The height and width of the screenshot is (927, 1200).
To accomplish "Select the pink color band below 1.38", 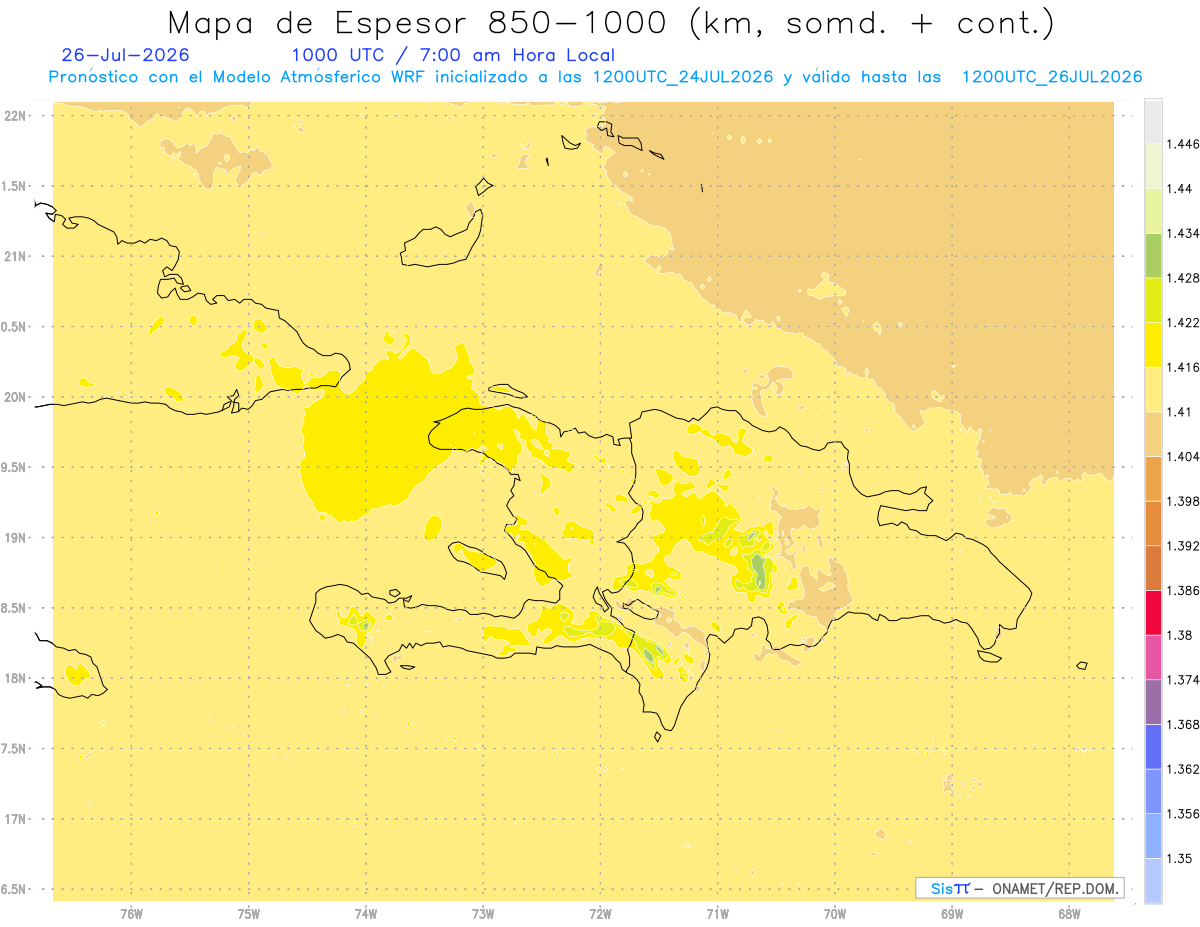I will (x=1153, y=657).
